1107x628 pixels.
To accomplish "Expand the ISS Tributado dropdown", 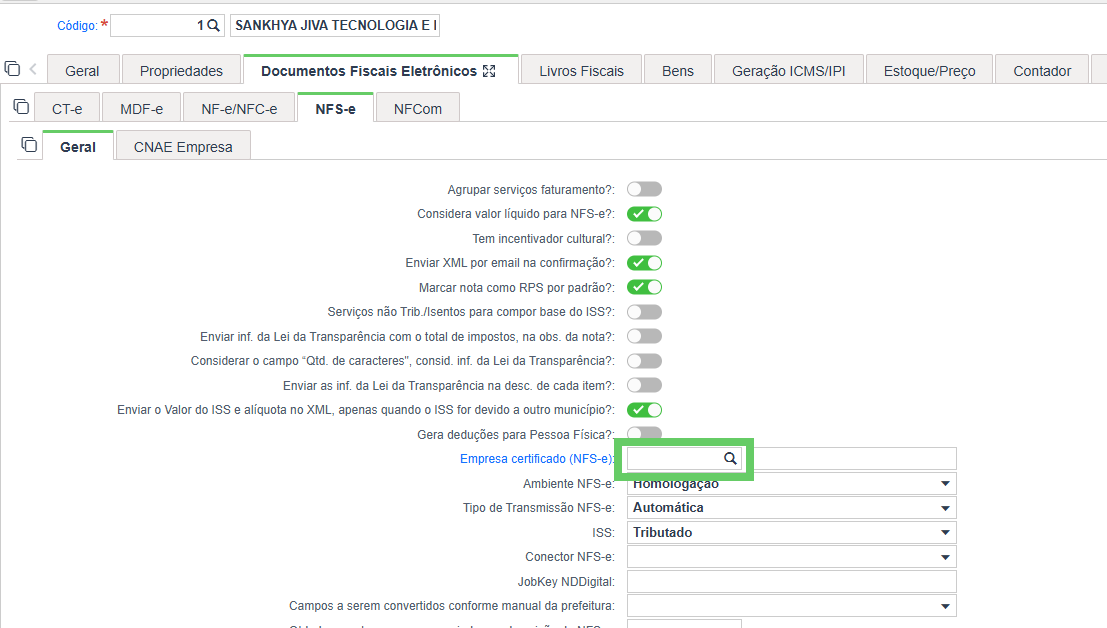I will [791, 533].
